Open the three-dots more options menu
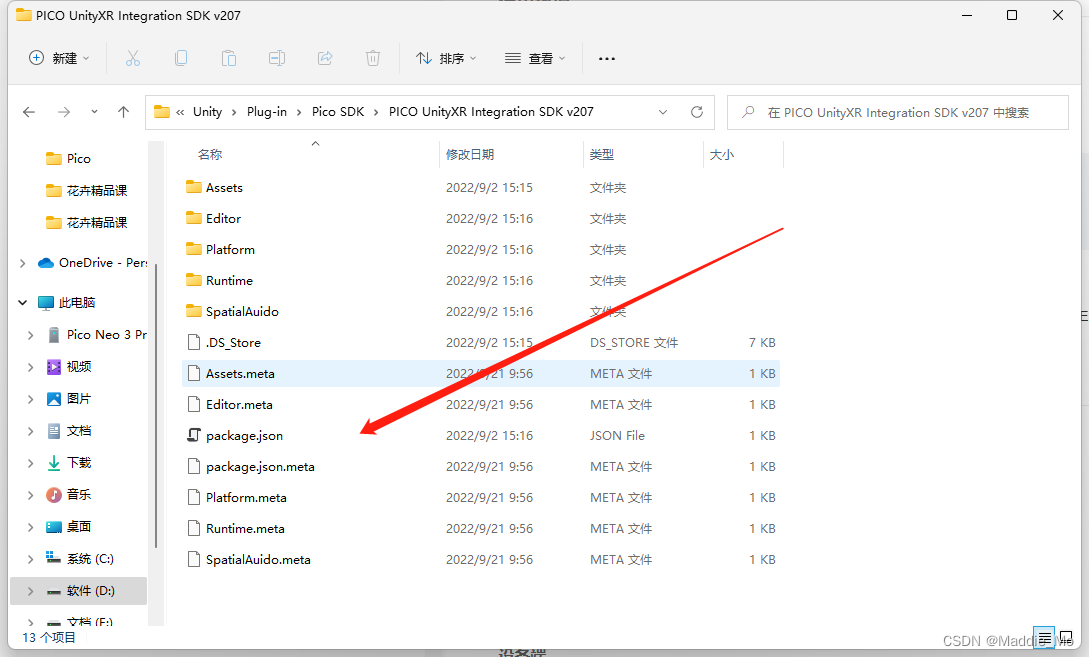This screenshot has height=657, width=1089. pos(607,59)
